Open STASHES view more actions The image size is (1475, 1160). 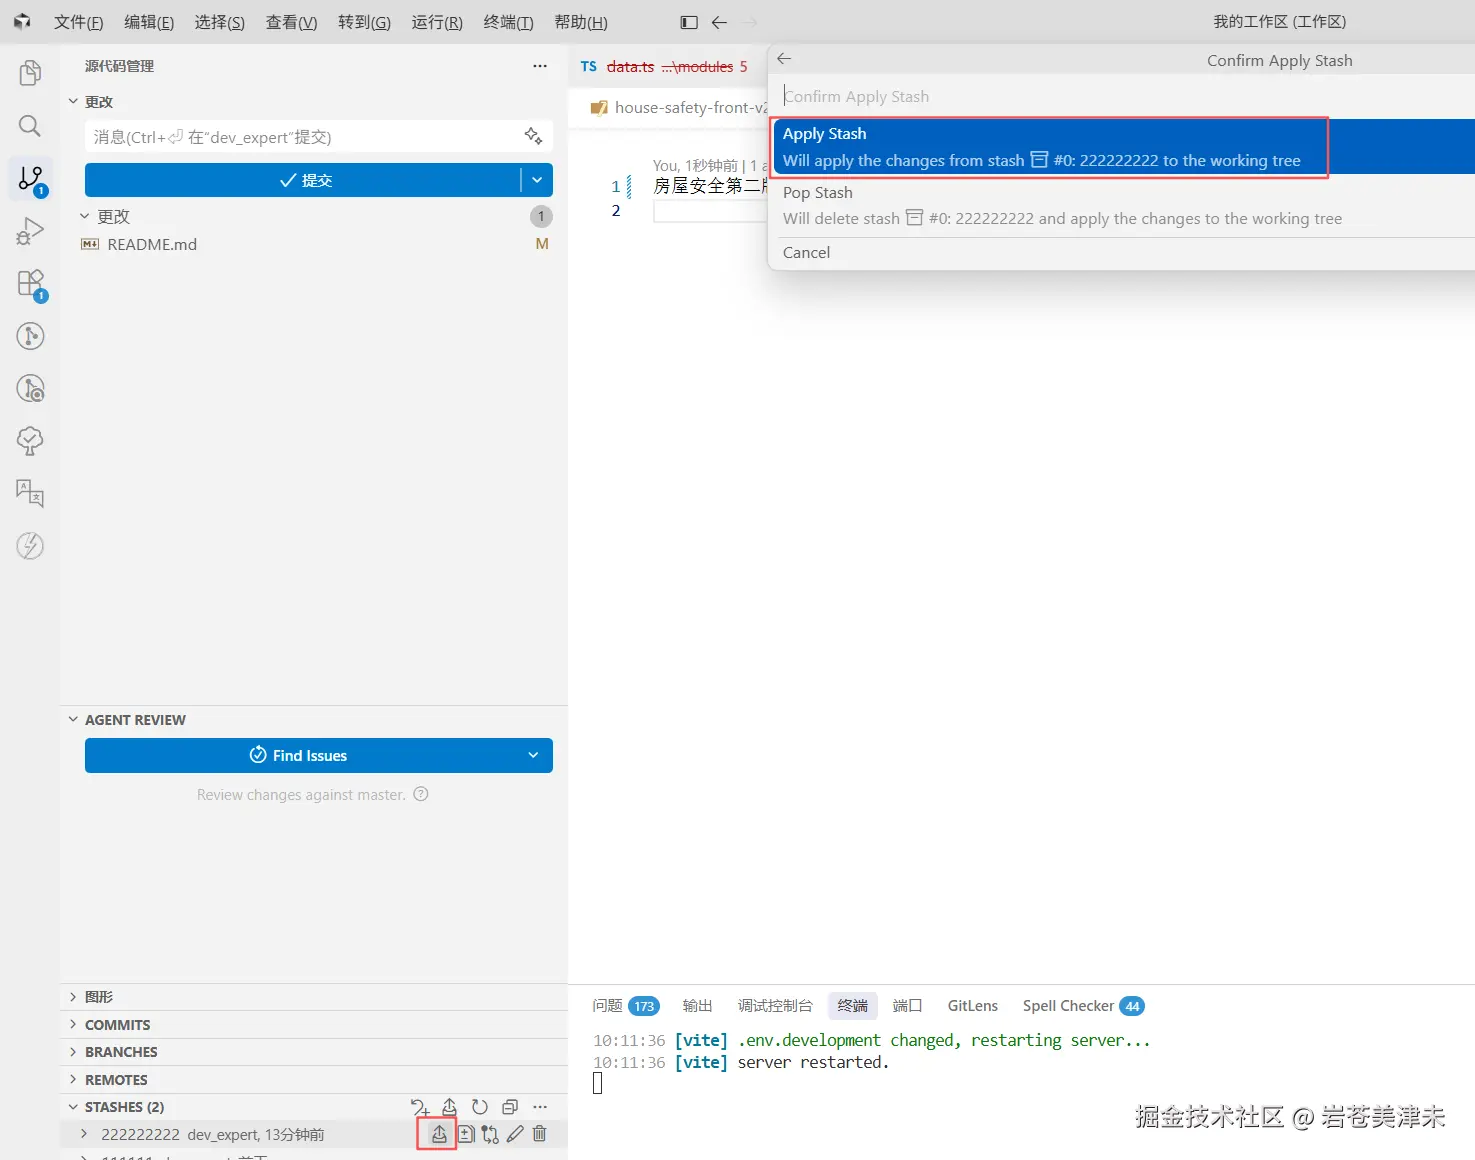(x=540, y=1107)
